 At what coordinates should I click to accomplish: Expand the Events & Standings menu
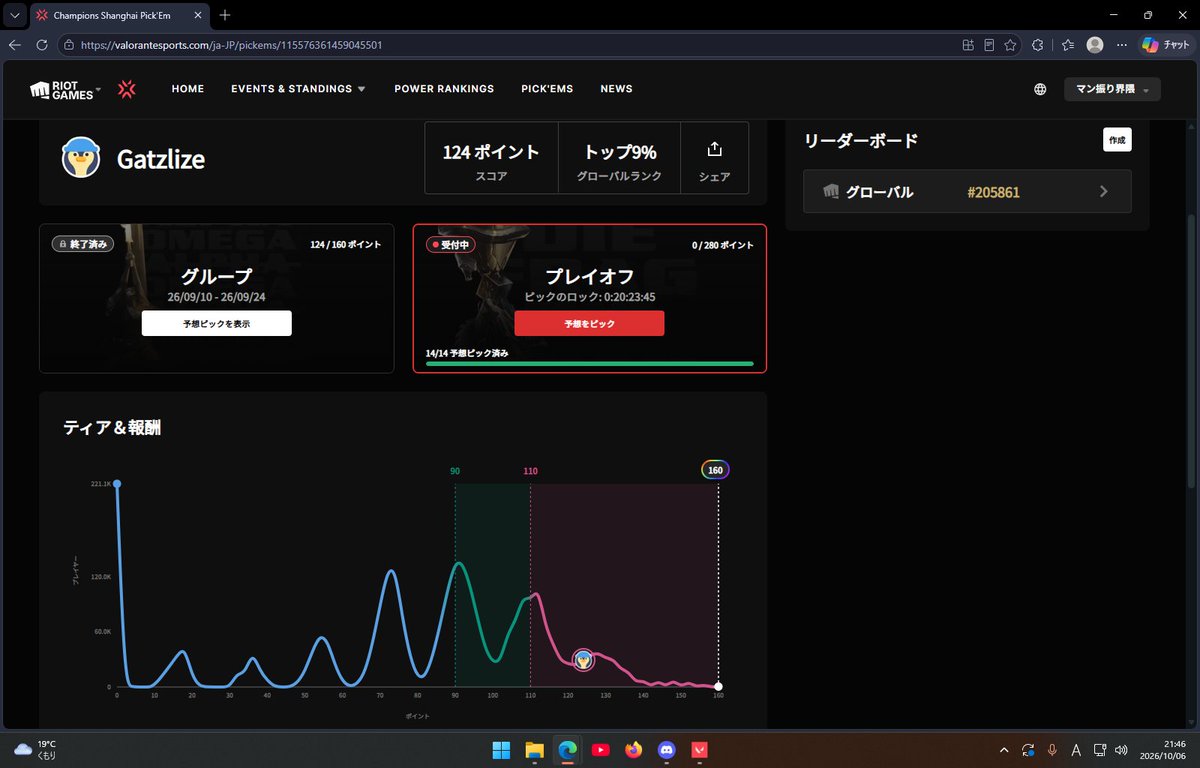[x=299, y=89]
